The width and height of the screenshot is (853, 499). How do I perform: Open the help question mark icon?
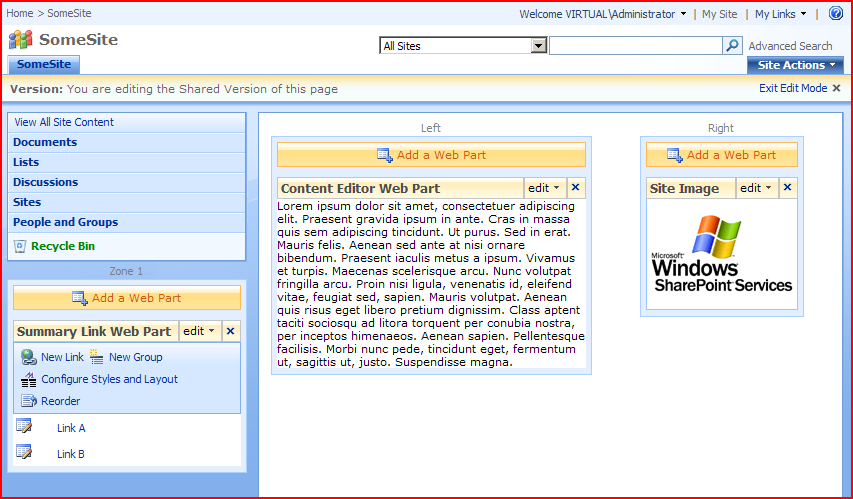tap(836, 14)
